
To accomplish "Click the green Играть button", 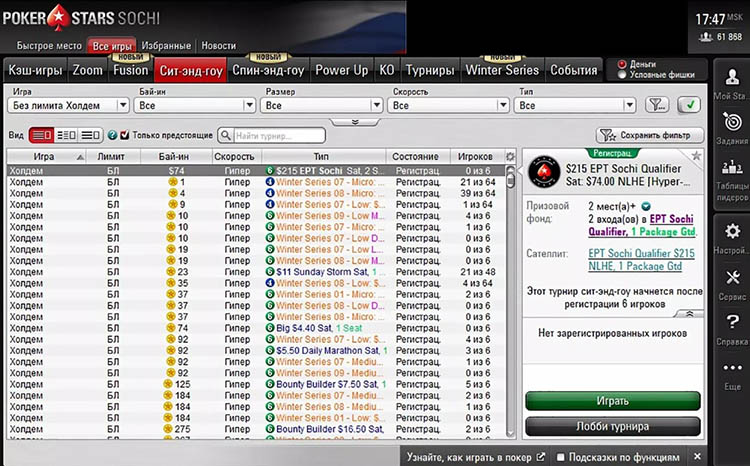I will point(613,401).
